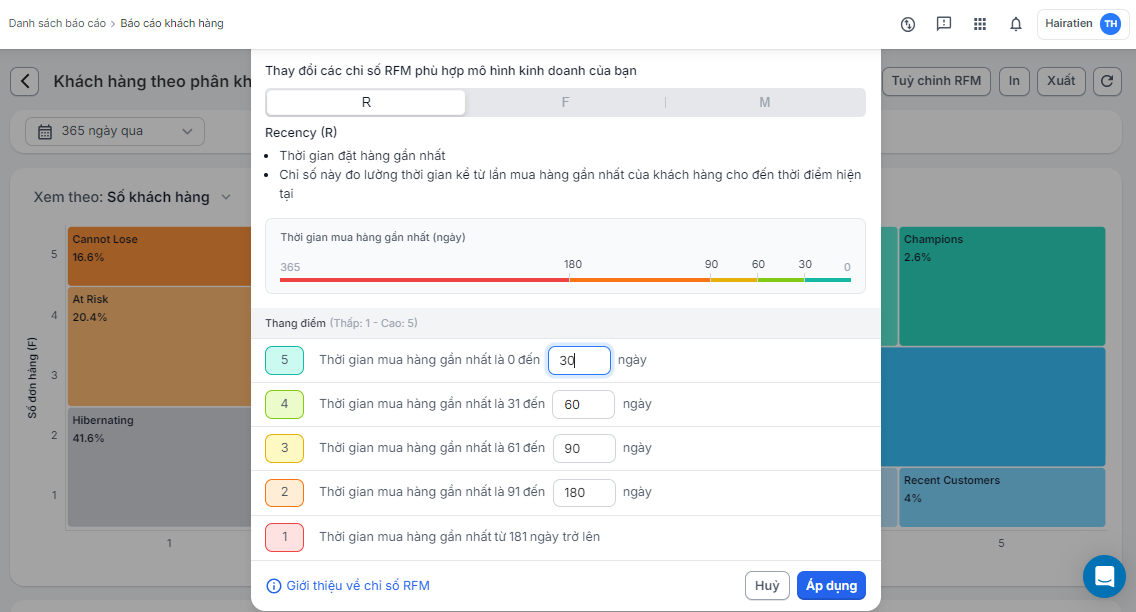This screenshot has width=1136, height=612.
Task: Open the notifications bell
Action: (1016, 24)
